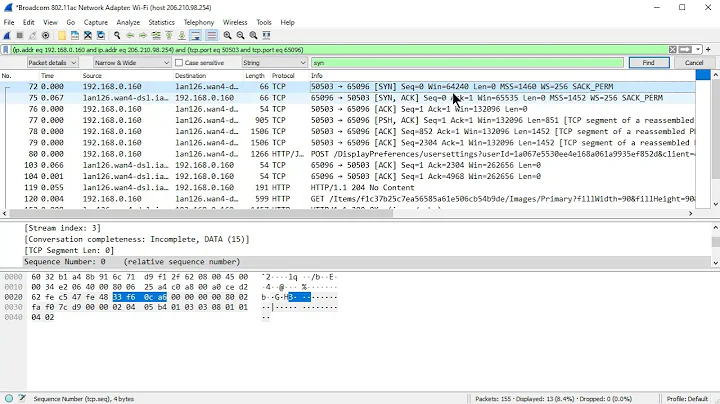
Task: Open the Statistics menu
Action: [x=161, y=22]
